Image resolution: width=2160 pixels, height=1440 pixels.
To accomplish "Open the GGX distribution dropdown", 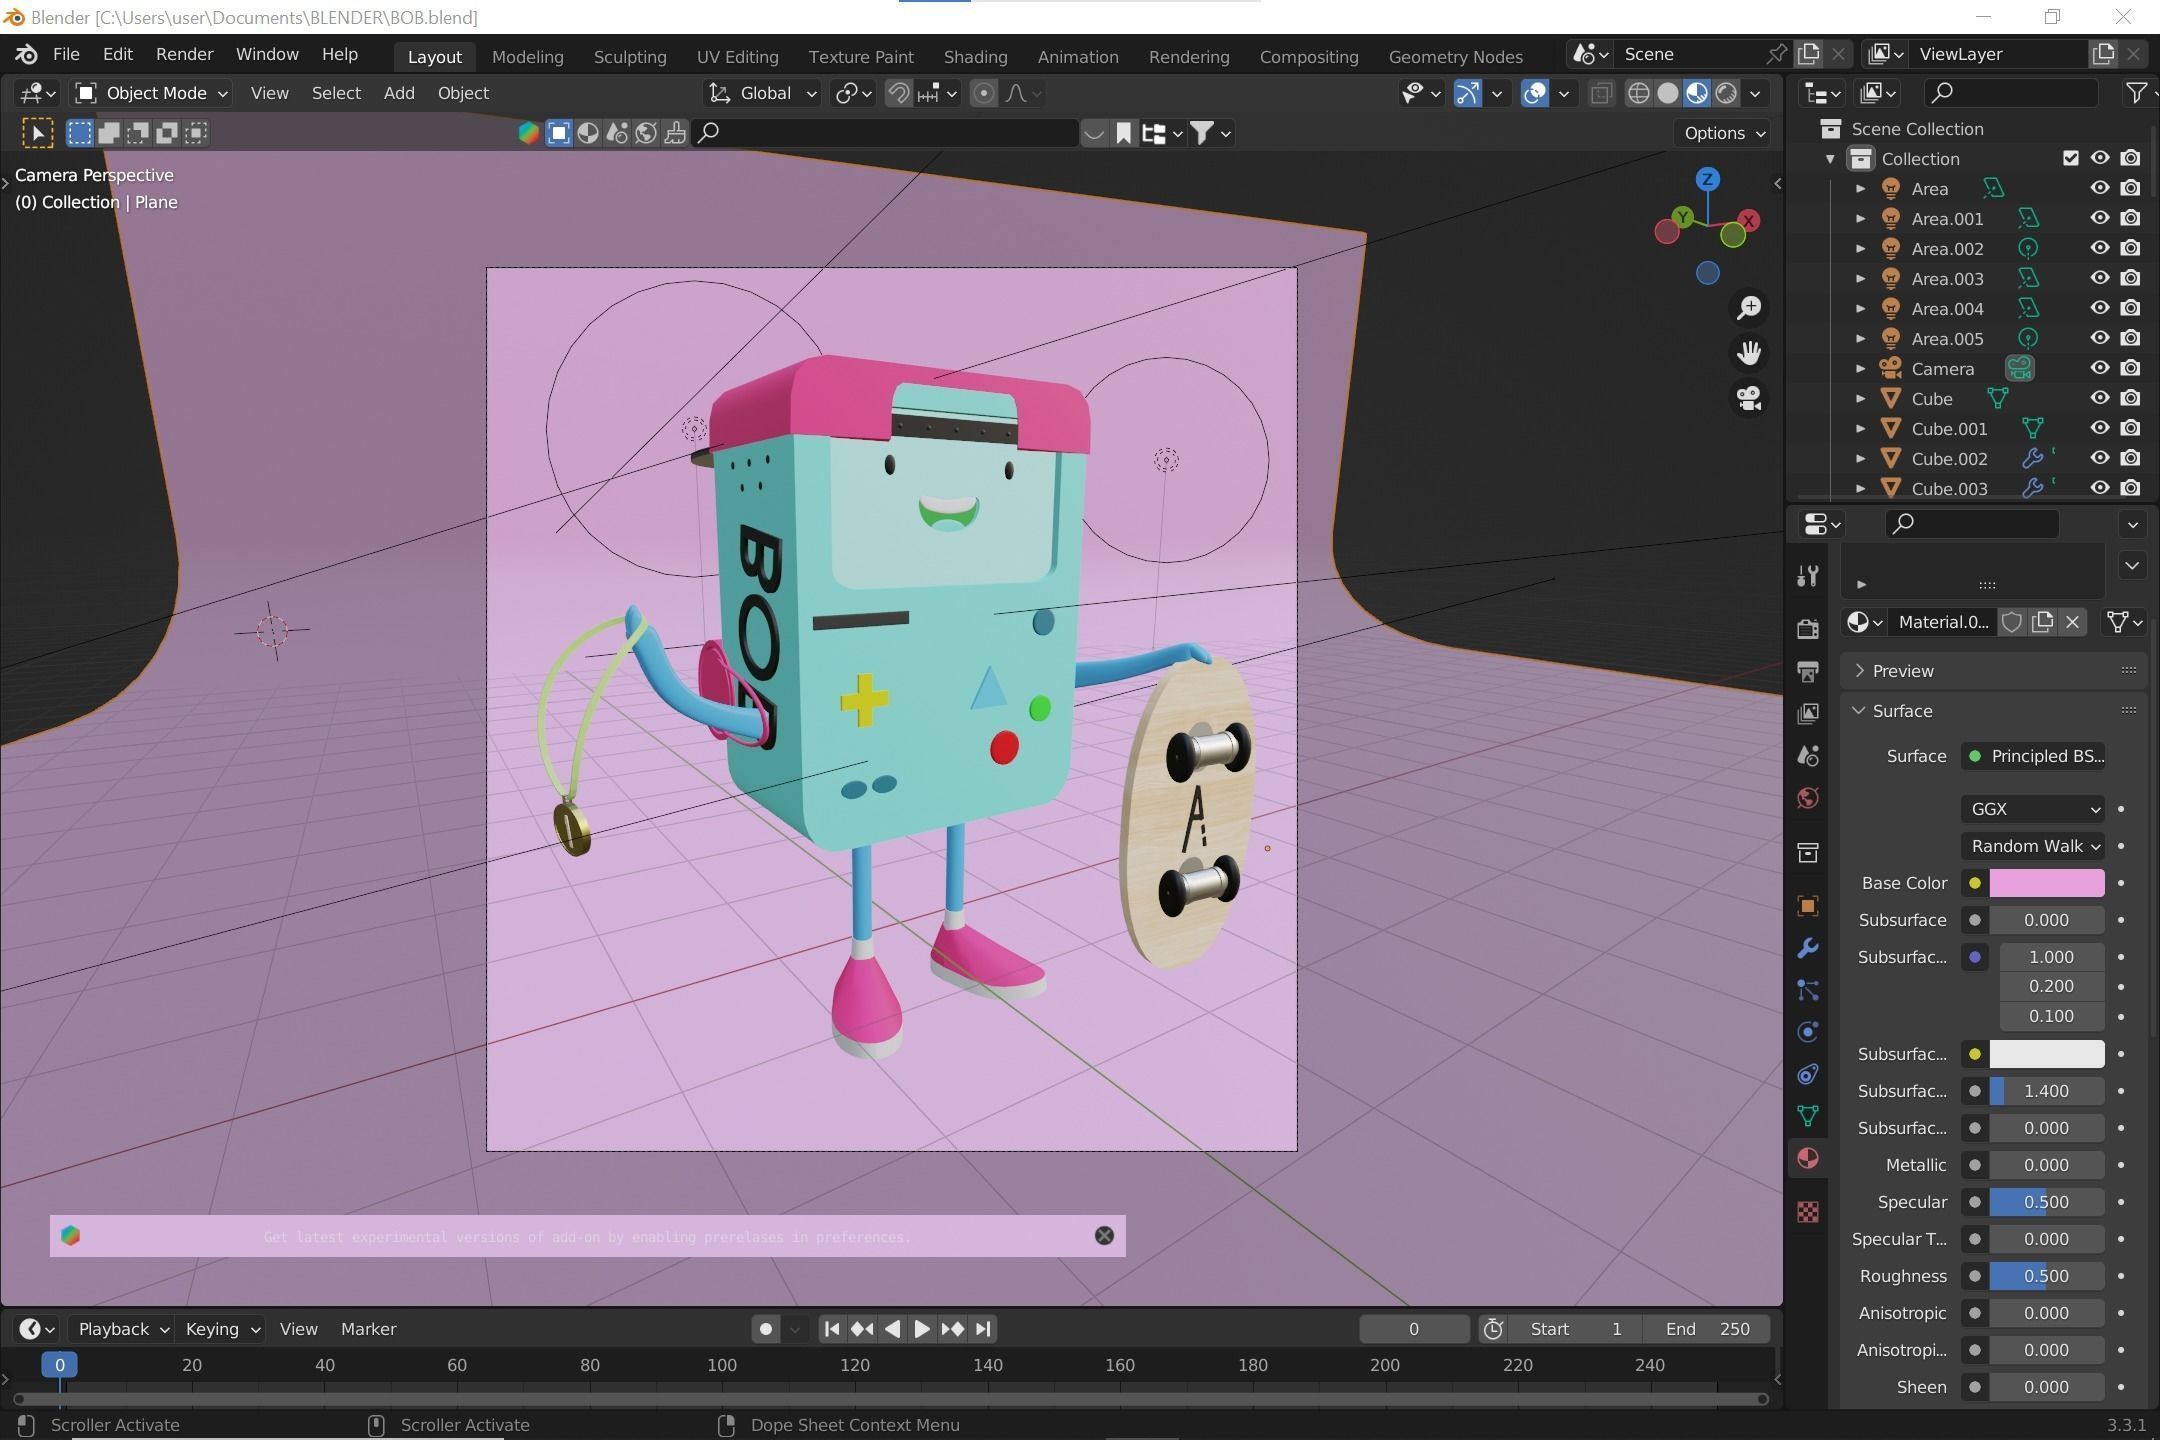I will pos(2032,809).
